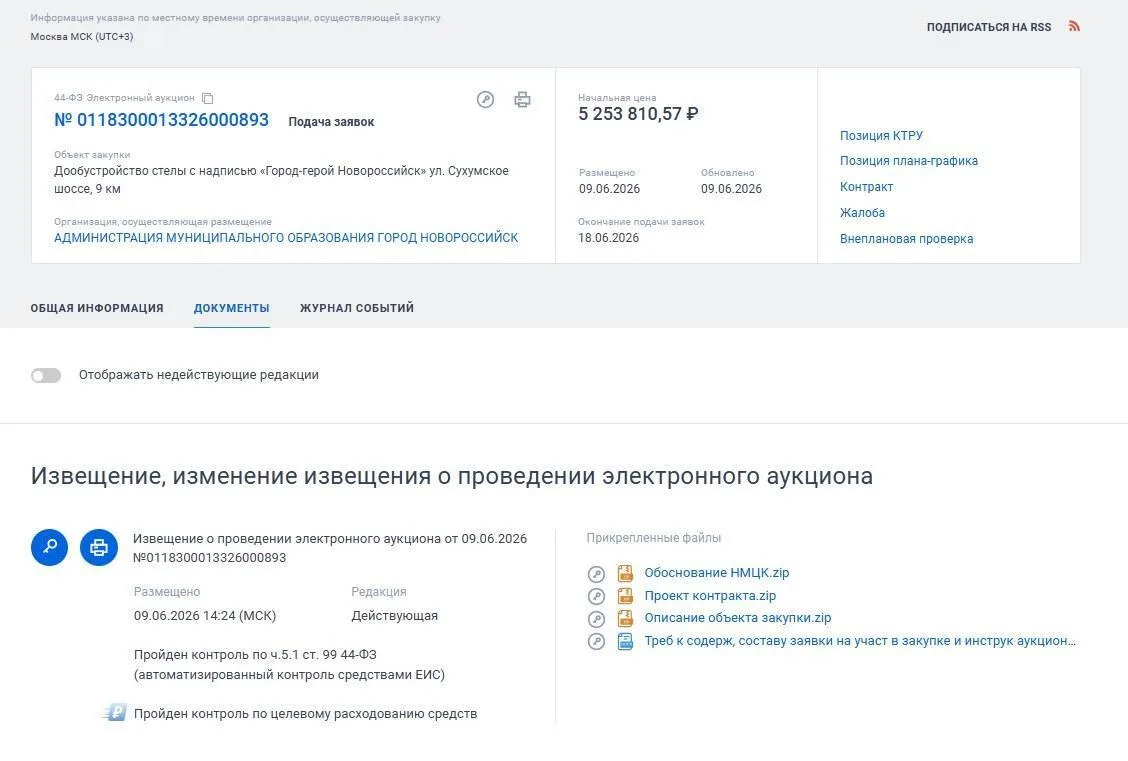The image size is (1128, 761).
Task: Click the 44-ФЗ Электронный аукцион label
Action: 124,98
